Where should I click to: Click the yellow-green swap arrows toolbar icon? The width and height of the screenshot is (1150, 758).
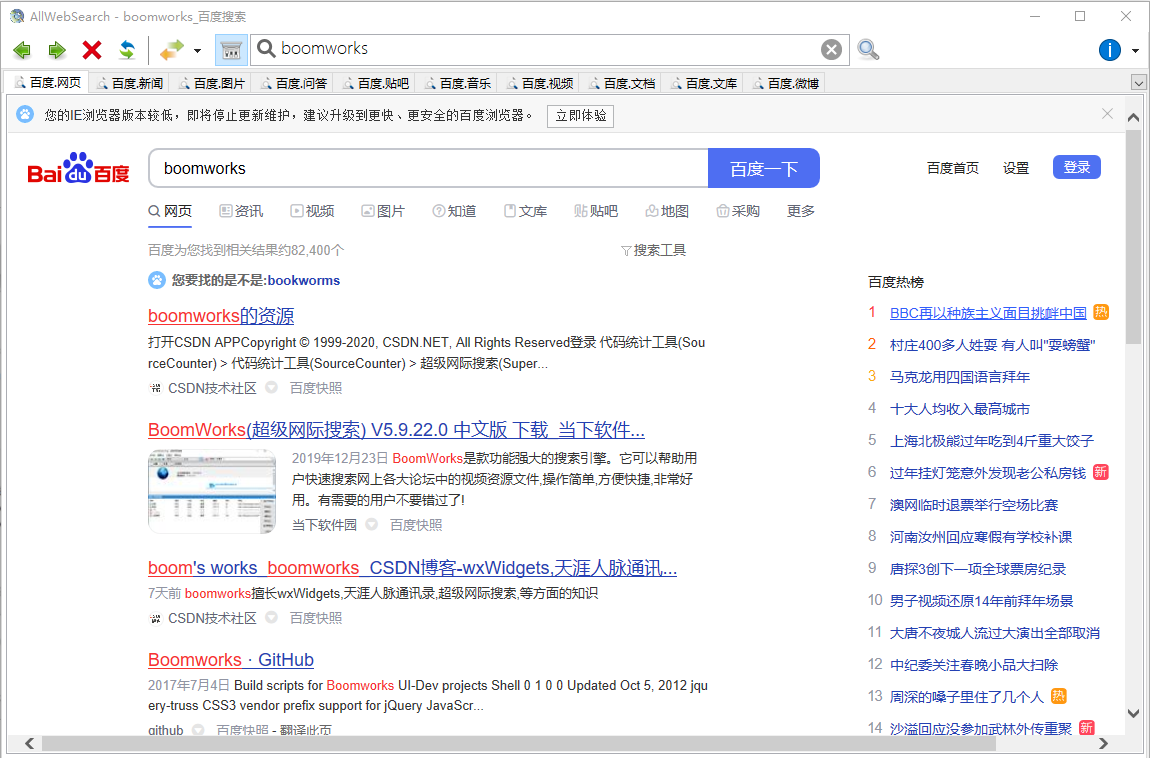(x=172, y=50)
